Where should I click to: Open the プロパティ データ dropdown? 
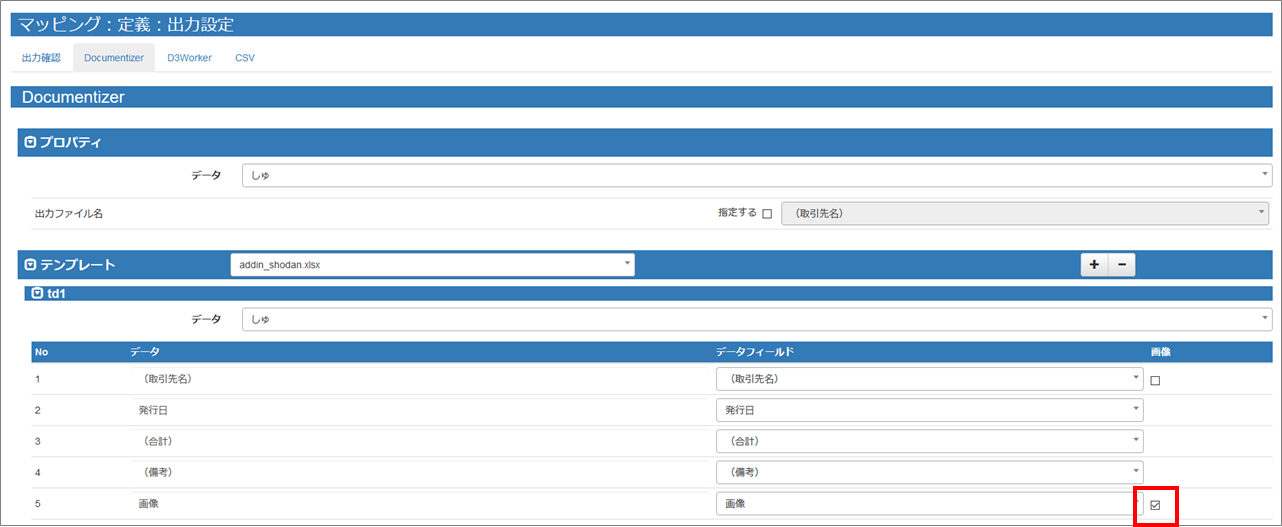756,176
